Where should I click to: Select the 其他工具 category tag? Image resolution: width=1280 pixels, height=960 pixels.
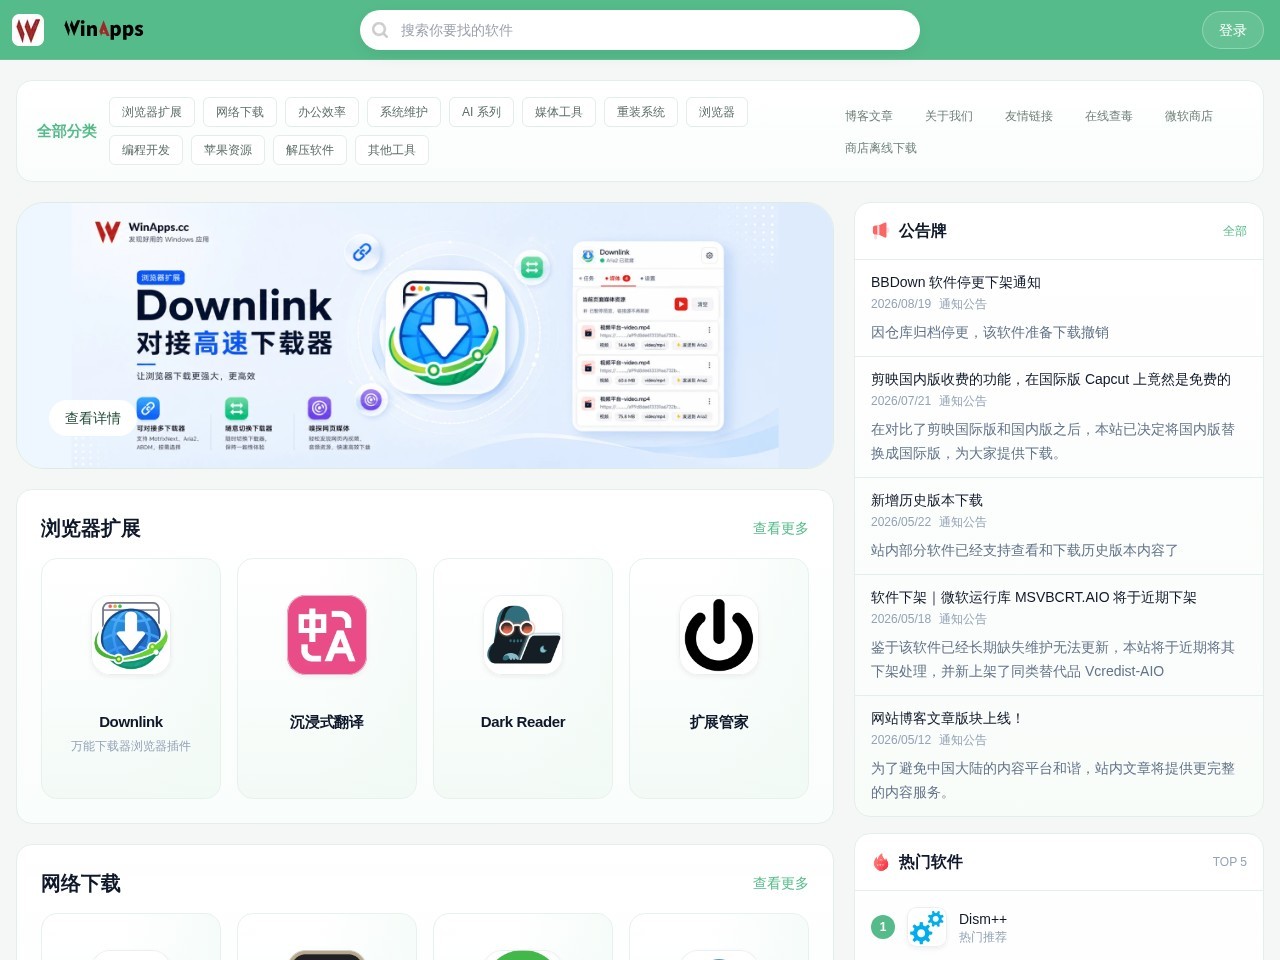tap(392, 150)
